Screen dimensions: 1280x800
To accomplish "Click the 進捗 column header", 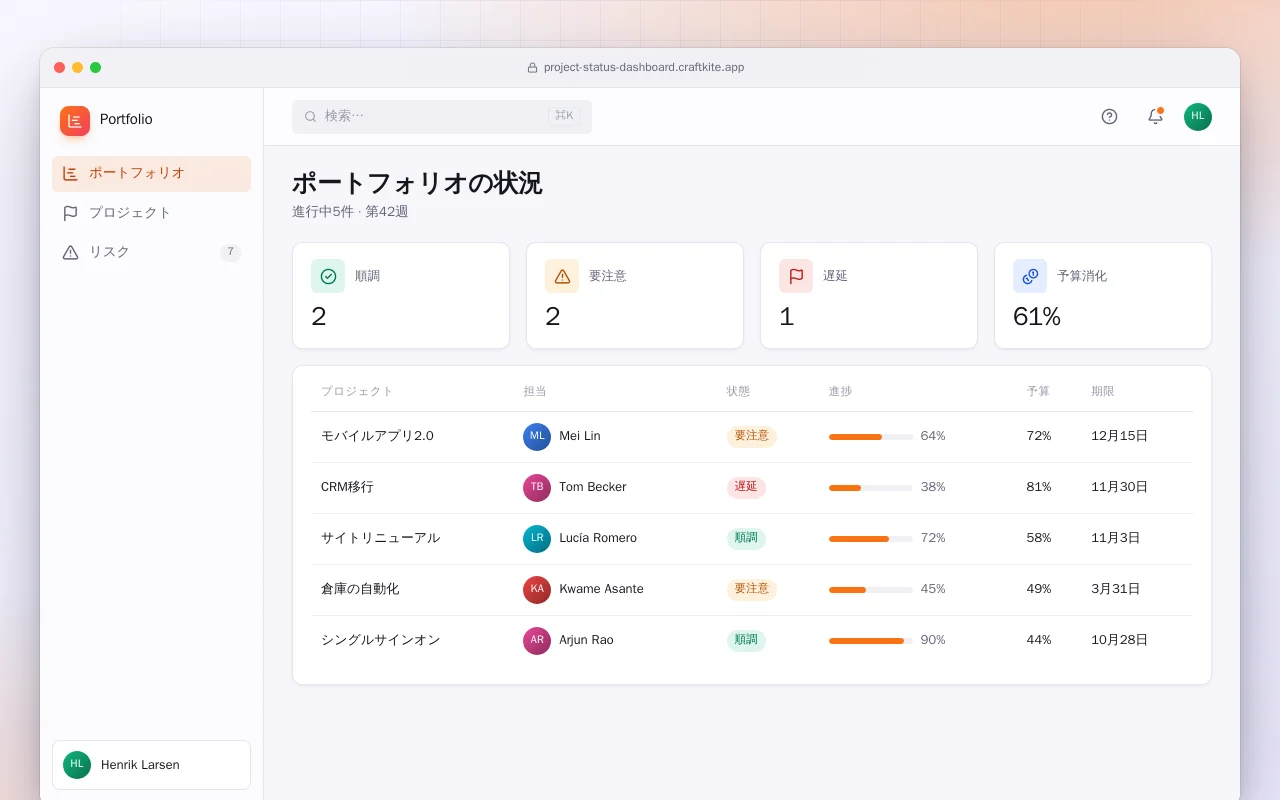I will pos(840,392).
